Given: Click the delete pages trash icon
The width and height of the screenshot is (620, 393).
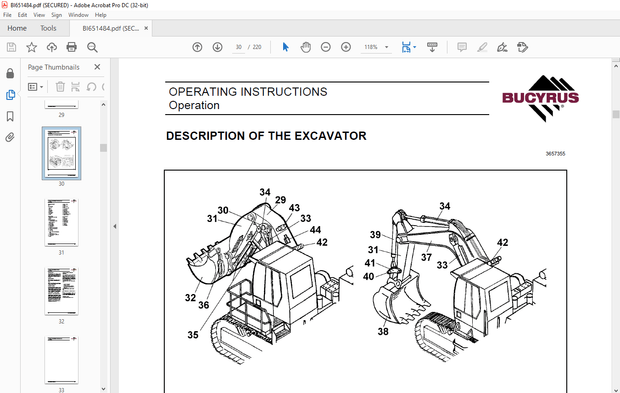Looking at the screenshot, I should point(60,87).
